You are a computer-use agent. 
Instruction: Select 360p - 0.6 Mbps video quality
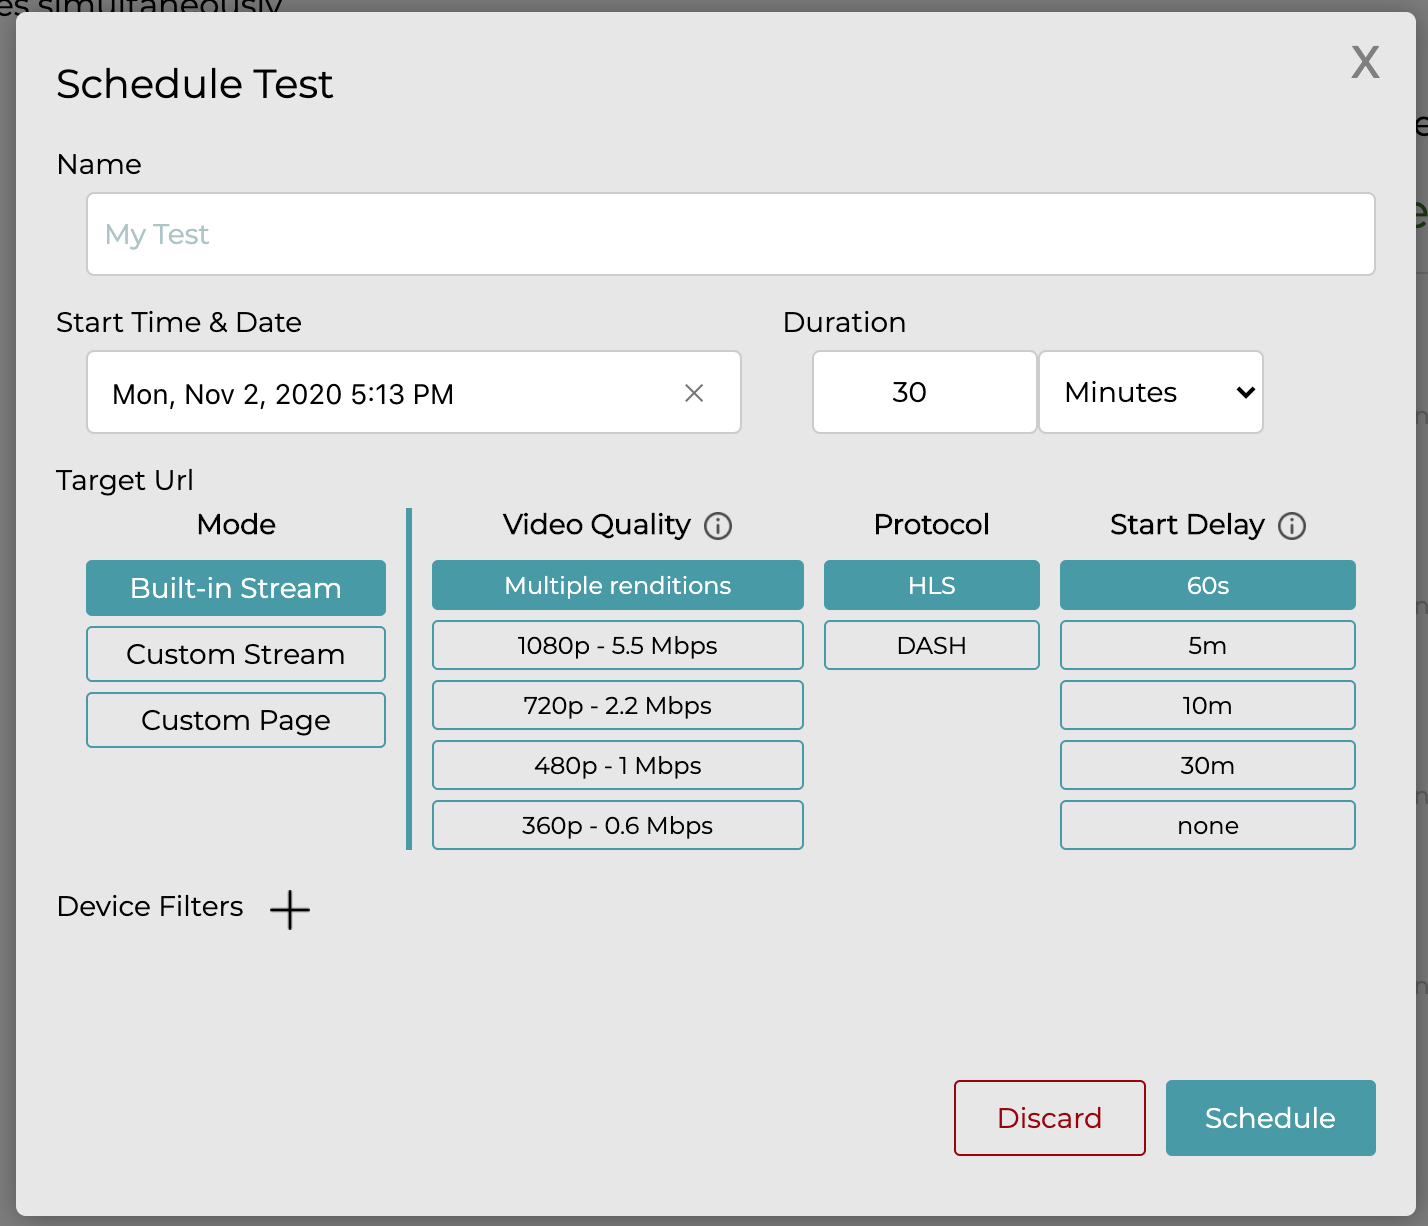pos(617,825)
